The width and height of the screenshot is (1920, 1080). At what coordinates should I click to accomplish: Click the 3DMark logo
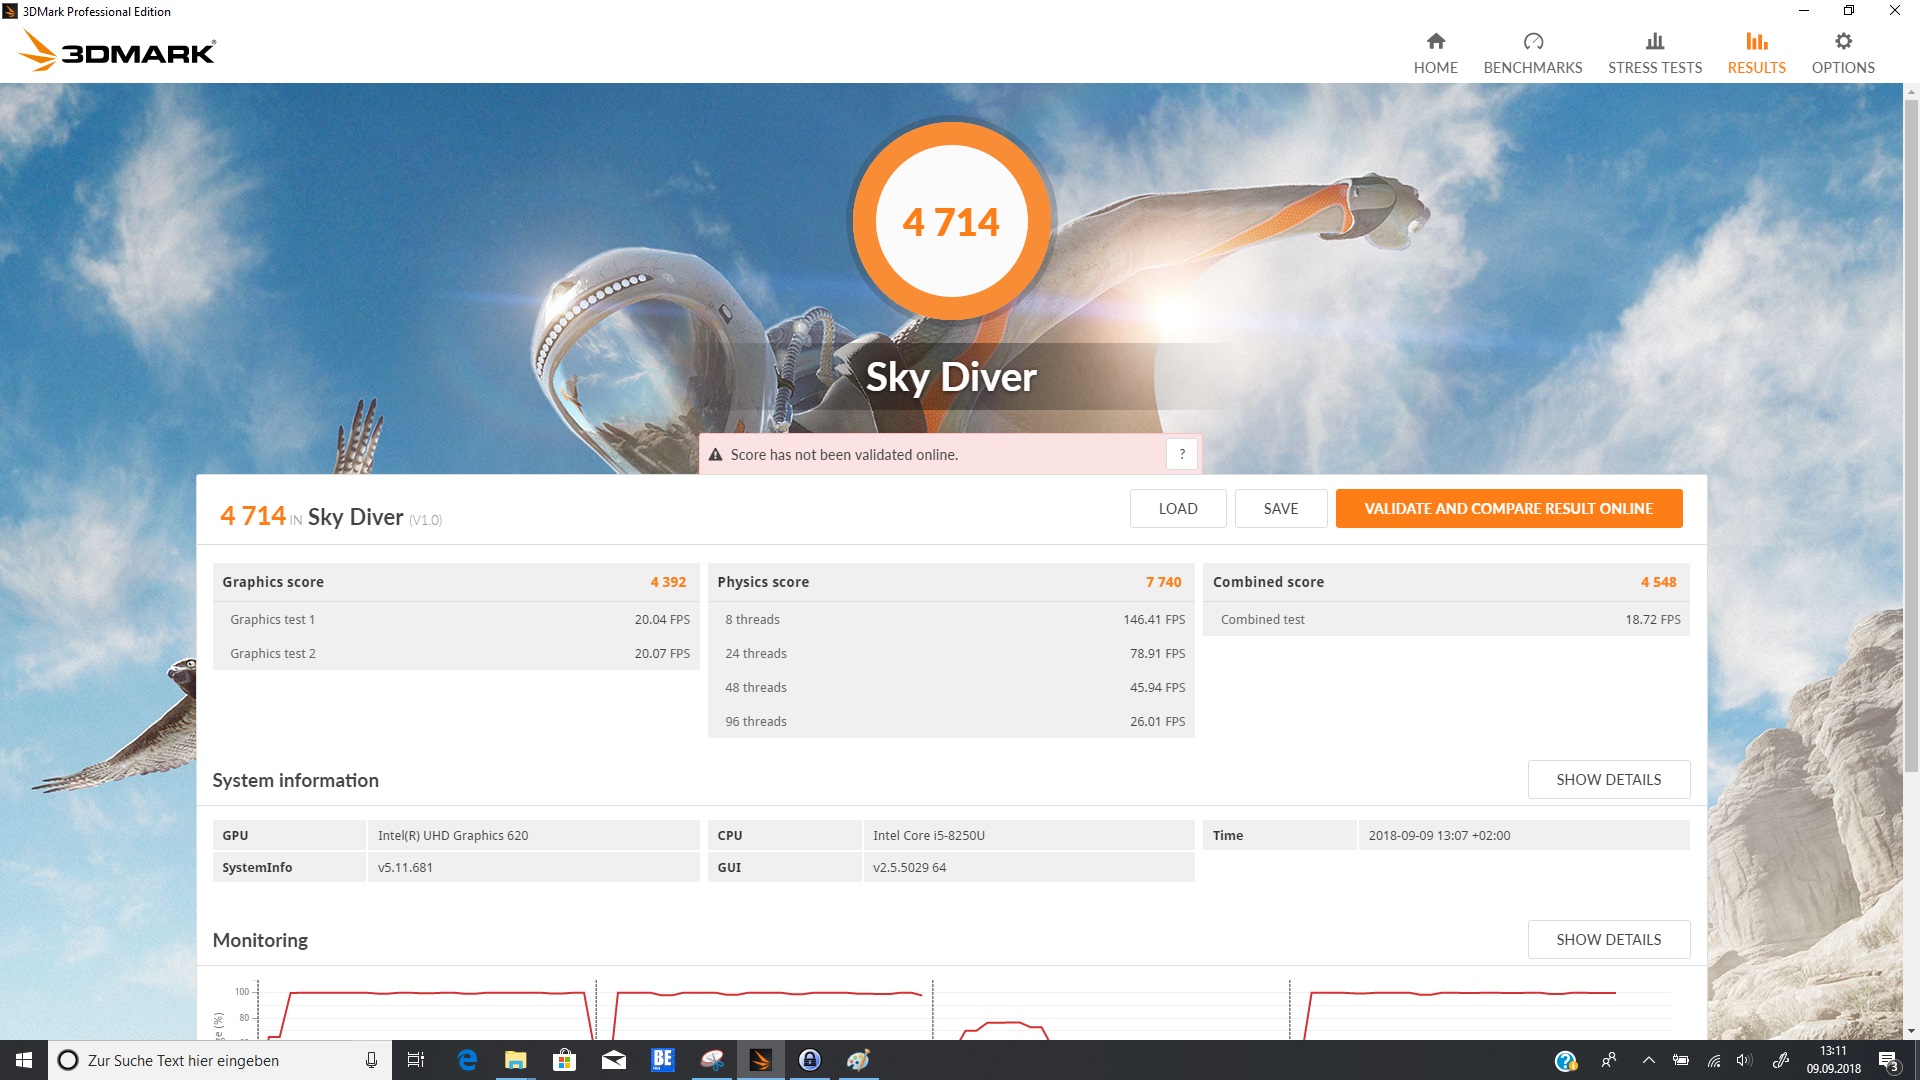(x=118, y=50)
